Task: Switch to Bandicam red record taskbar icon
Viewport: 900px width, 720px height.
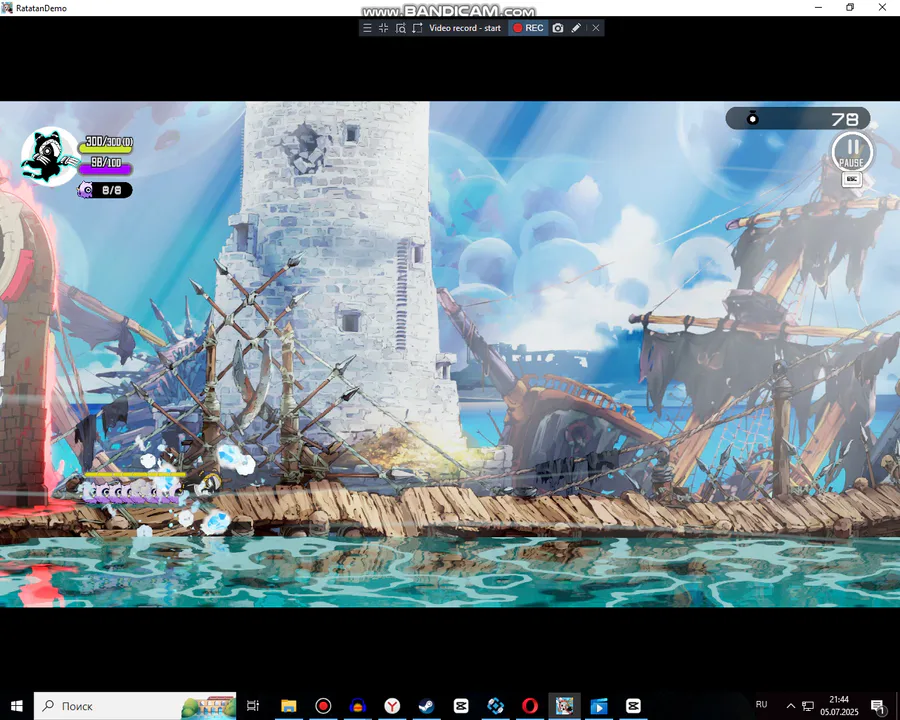Action: pyautogui.click(x=323, y=706)
